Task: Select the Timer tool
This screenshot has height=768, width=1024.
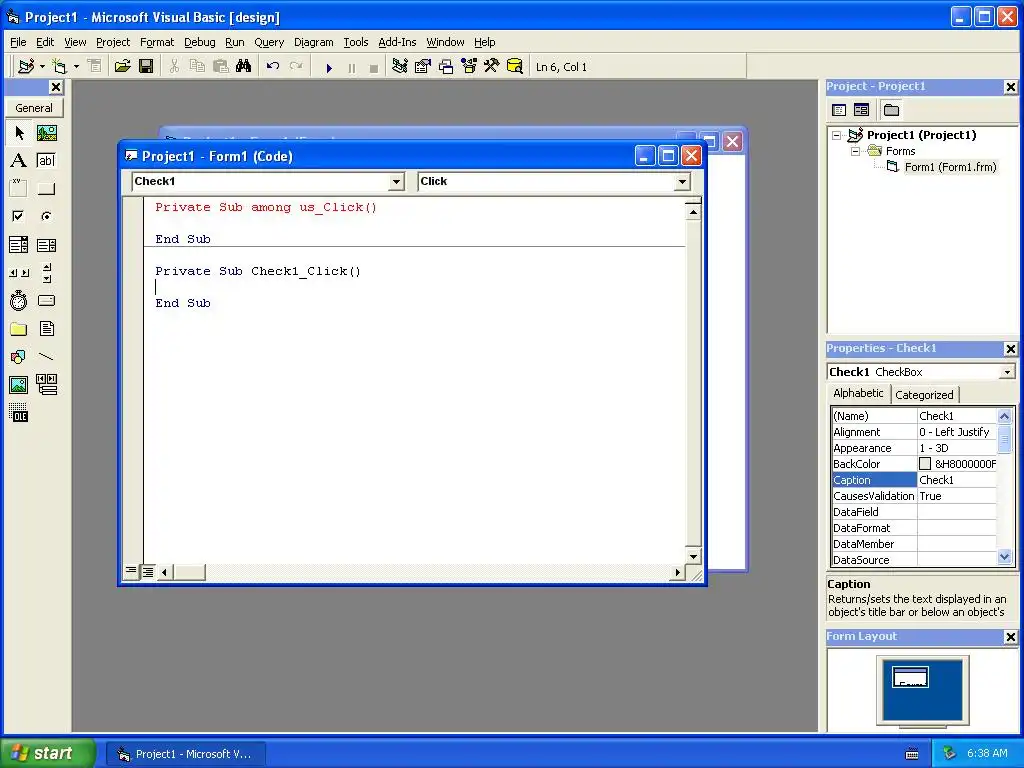Action: coord(19,300)
